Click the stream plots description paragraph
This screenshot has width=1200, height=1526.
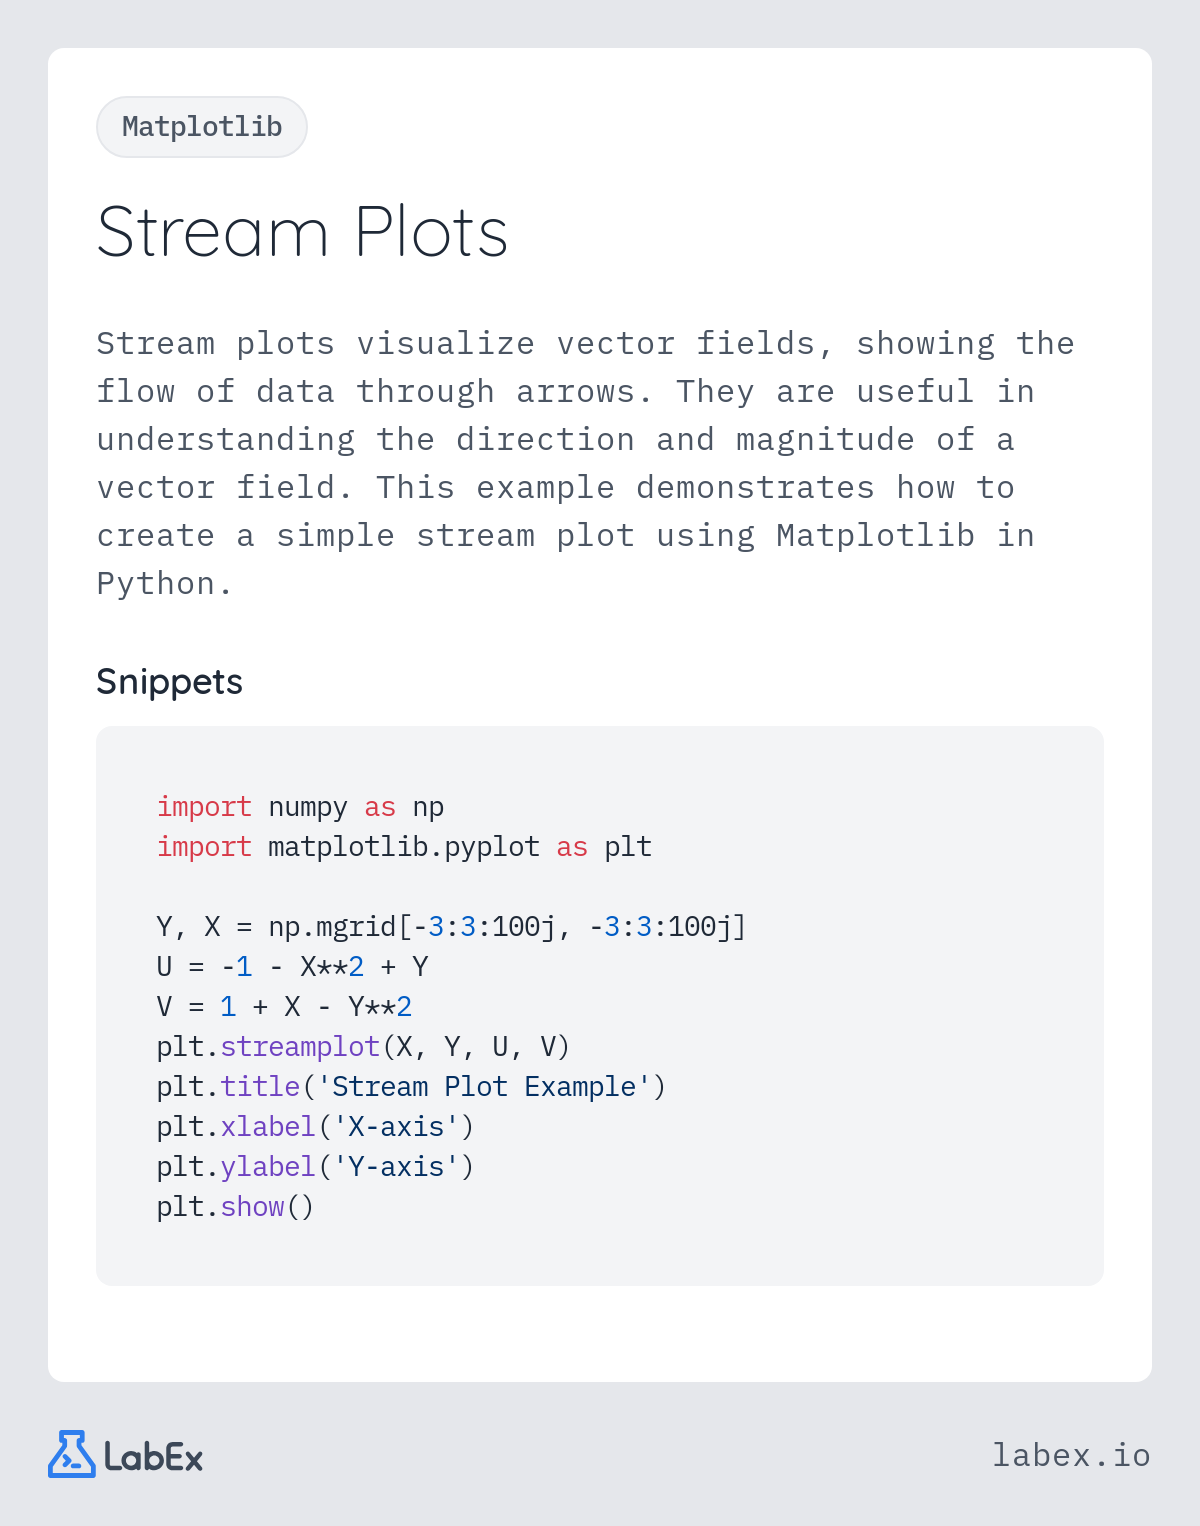(586, 463)
